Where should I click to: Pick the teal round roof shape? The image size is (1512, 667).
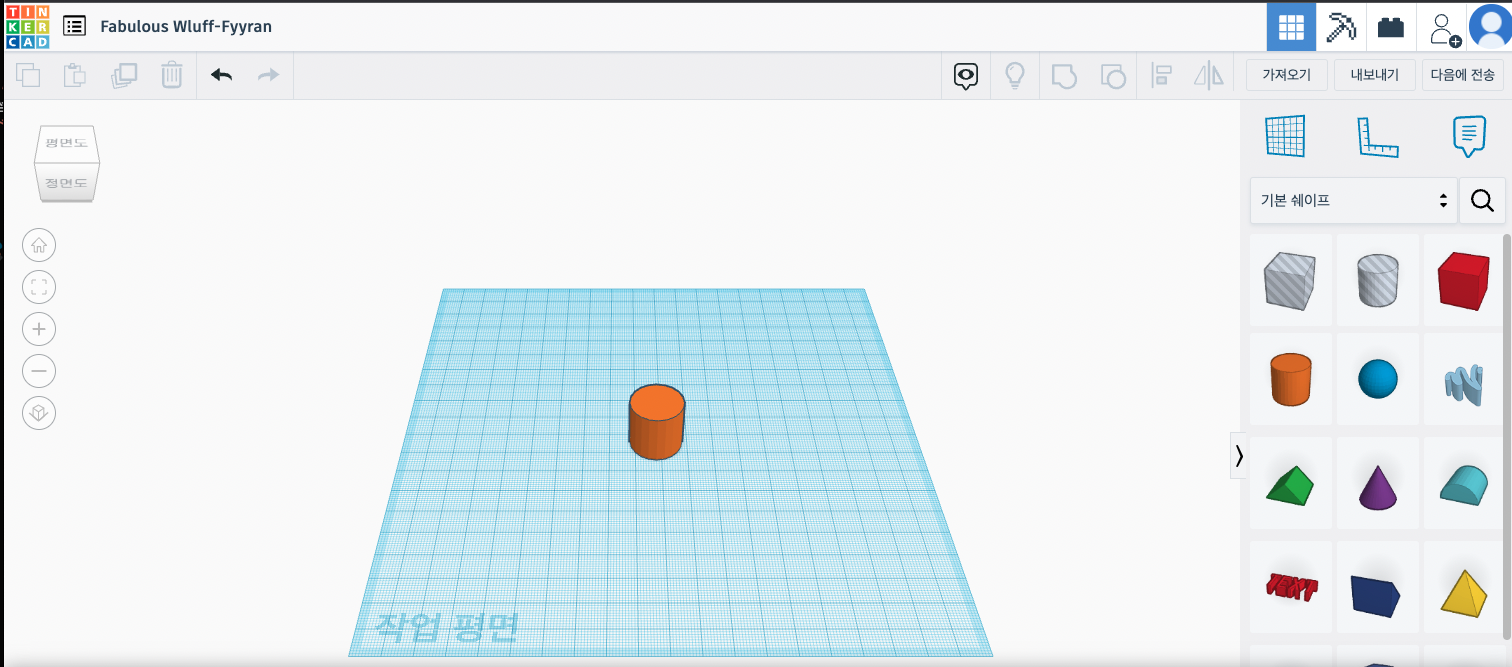click(1464, 483)
